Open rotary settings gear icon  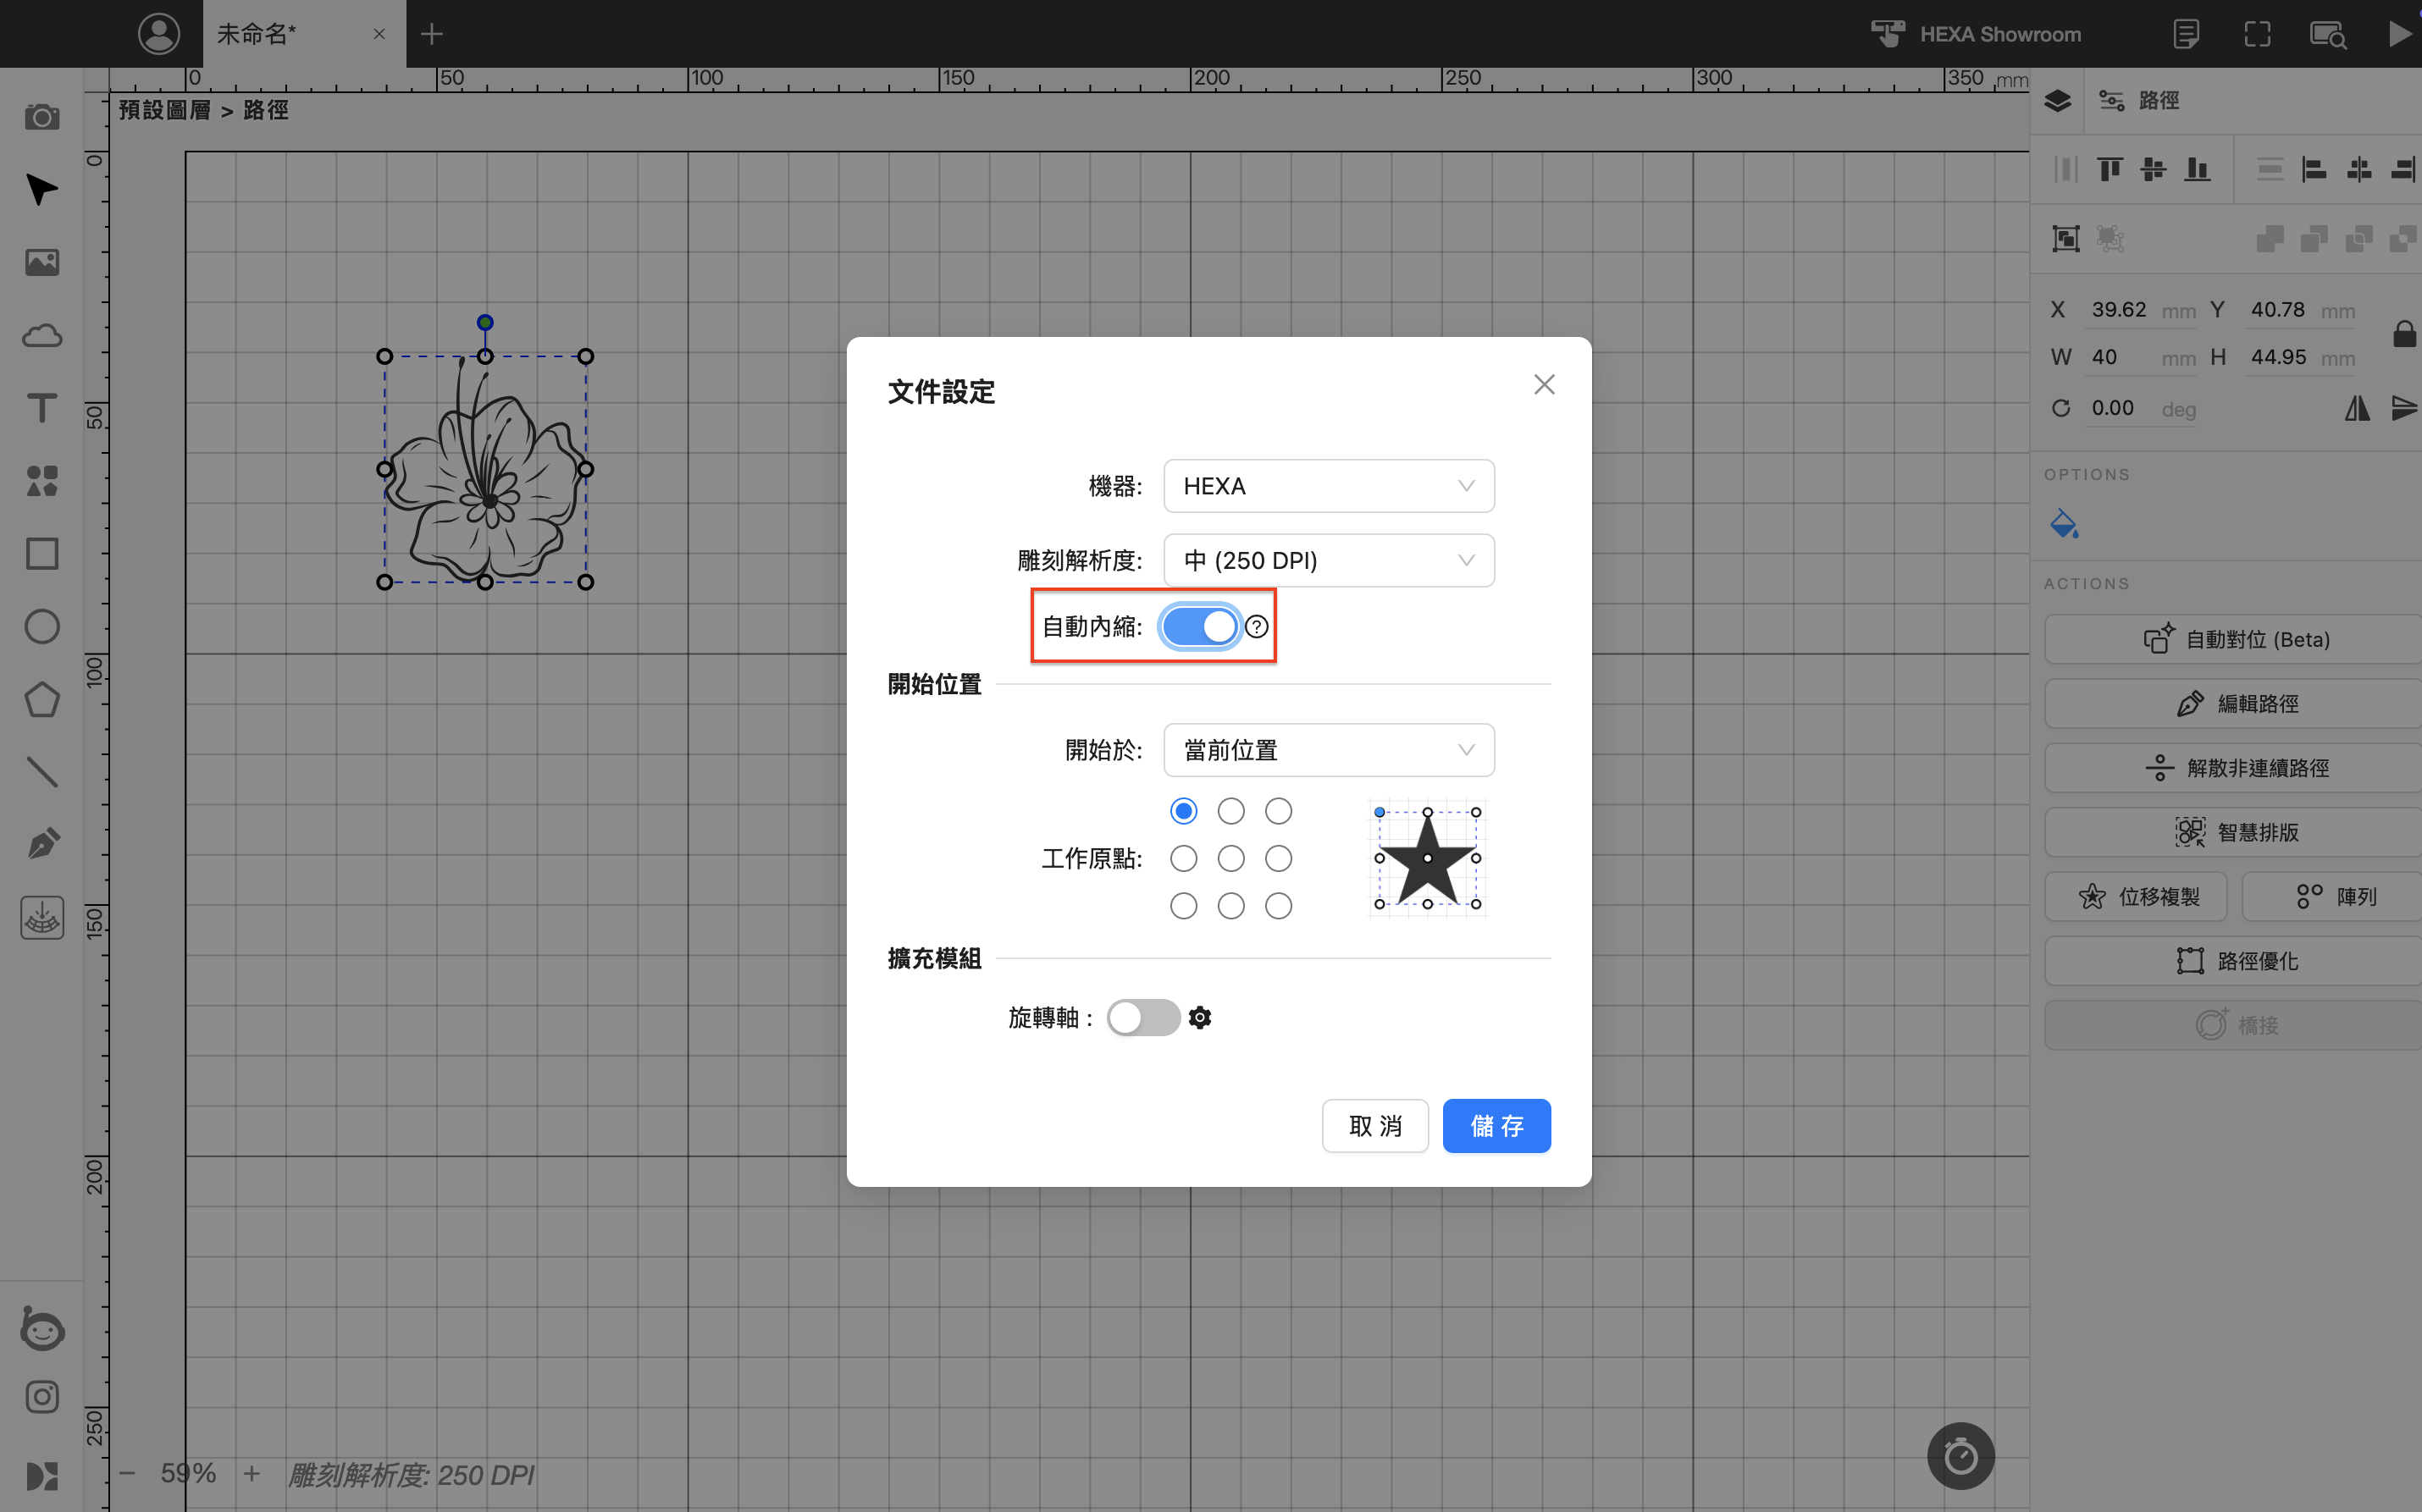1200,1018
